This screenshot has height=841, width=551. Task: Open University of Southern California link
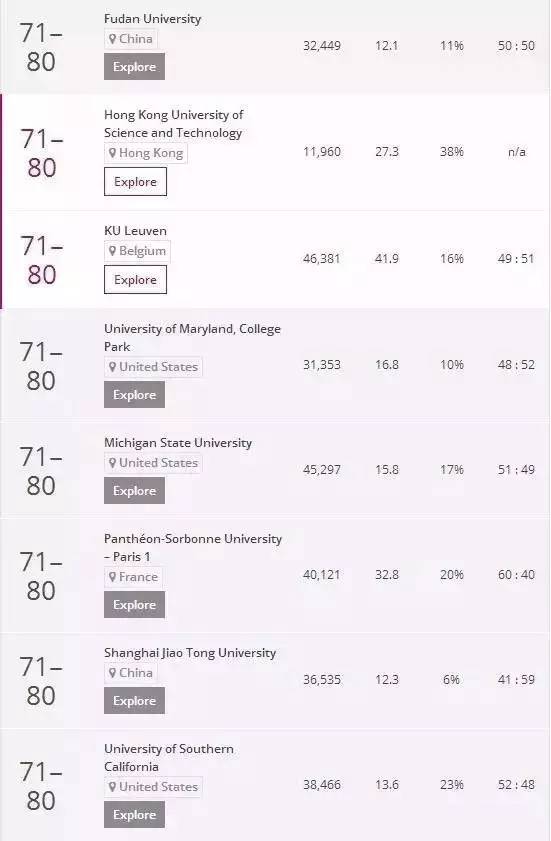(x=168, y=757)
